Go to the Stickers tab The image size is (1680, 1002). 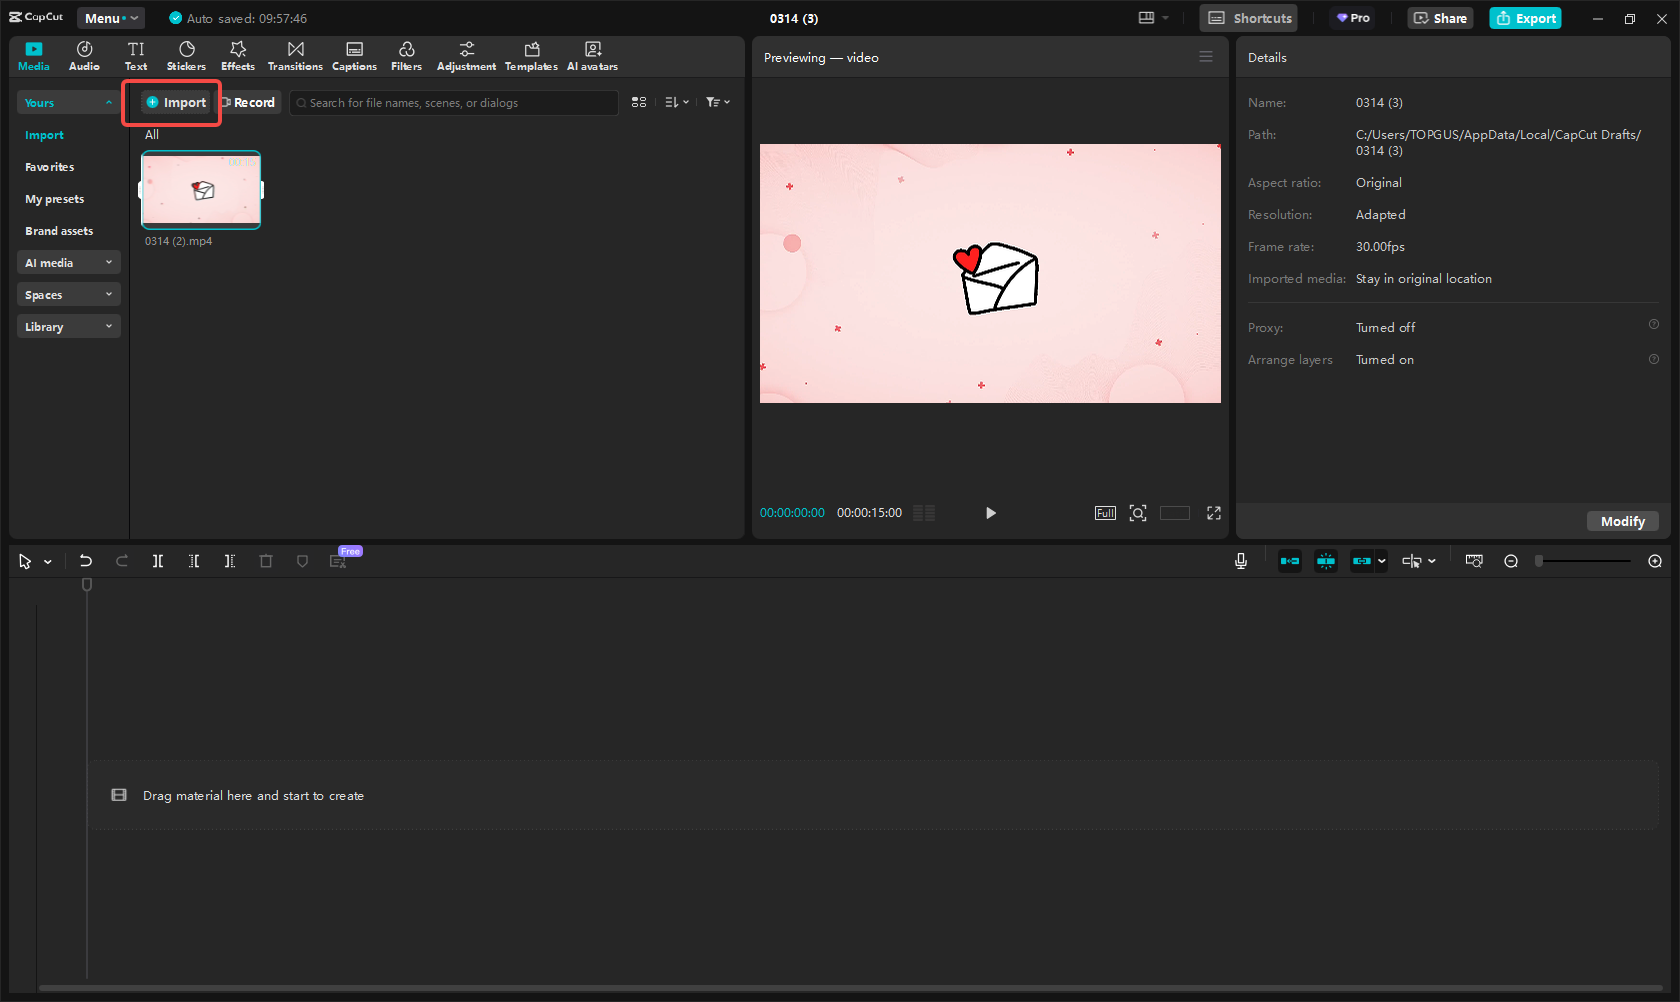pos(186,56)
